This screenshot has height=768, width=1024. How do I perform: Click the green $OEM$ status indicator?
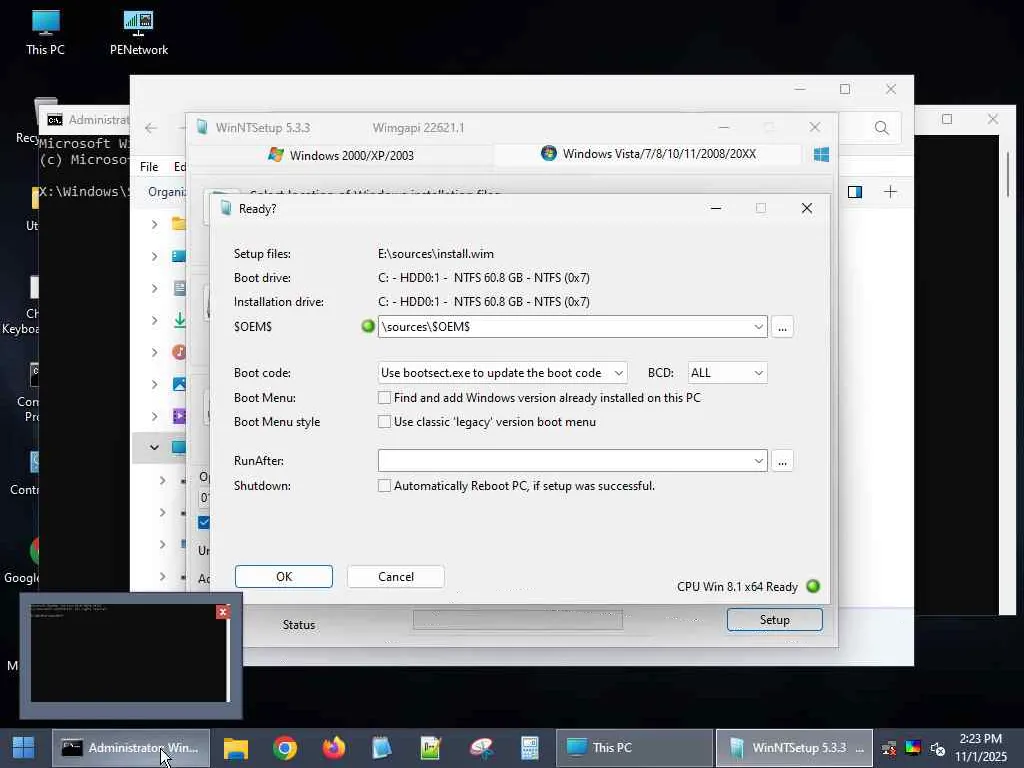(368, 326)
